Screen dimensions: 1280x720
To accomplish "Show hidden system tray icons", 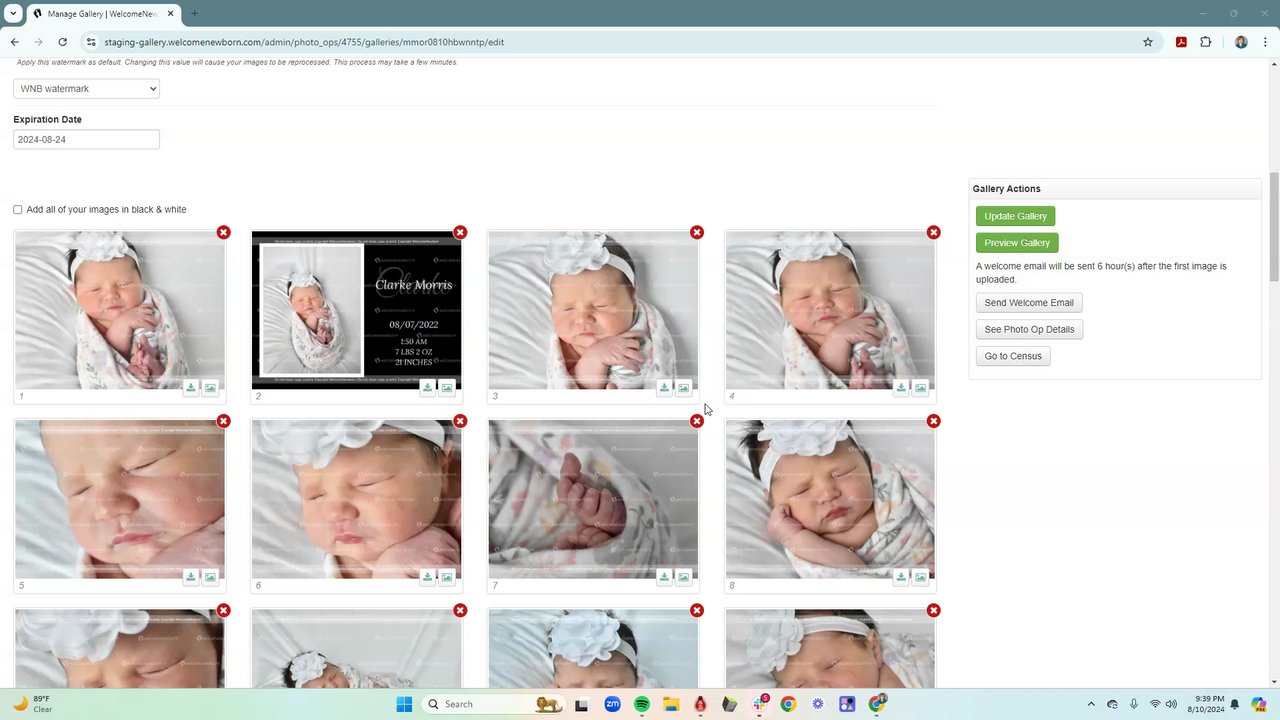I will (1091, 704).
